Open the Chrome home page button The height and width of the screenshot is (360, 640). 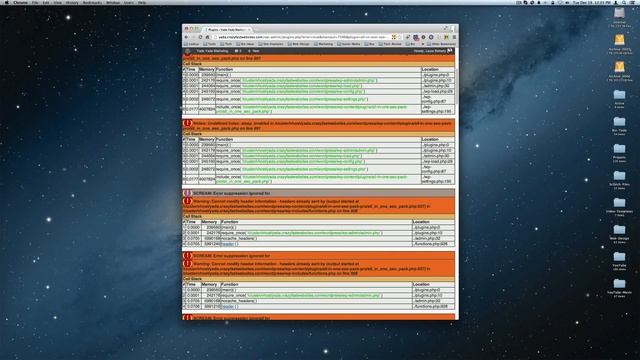tap(207, 37)
